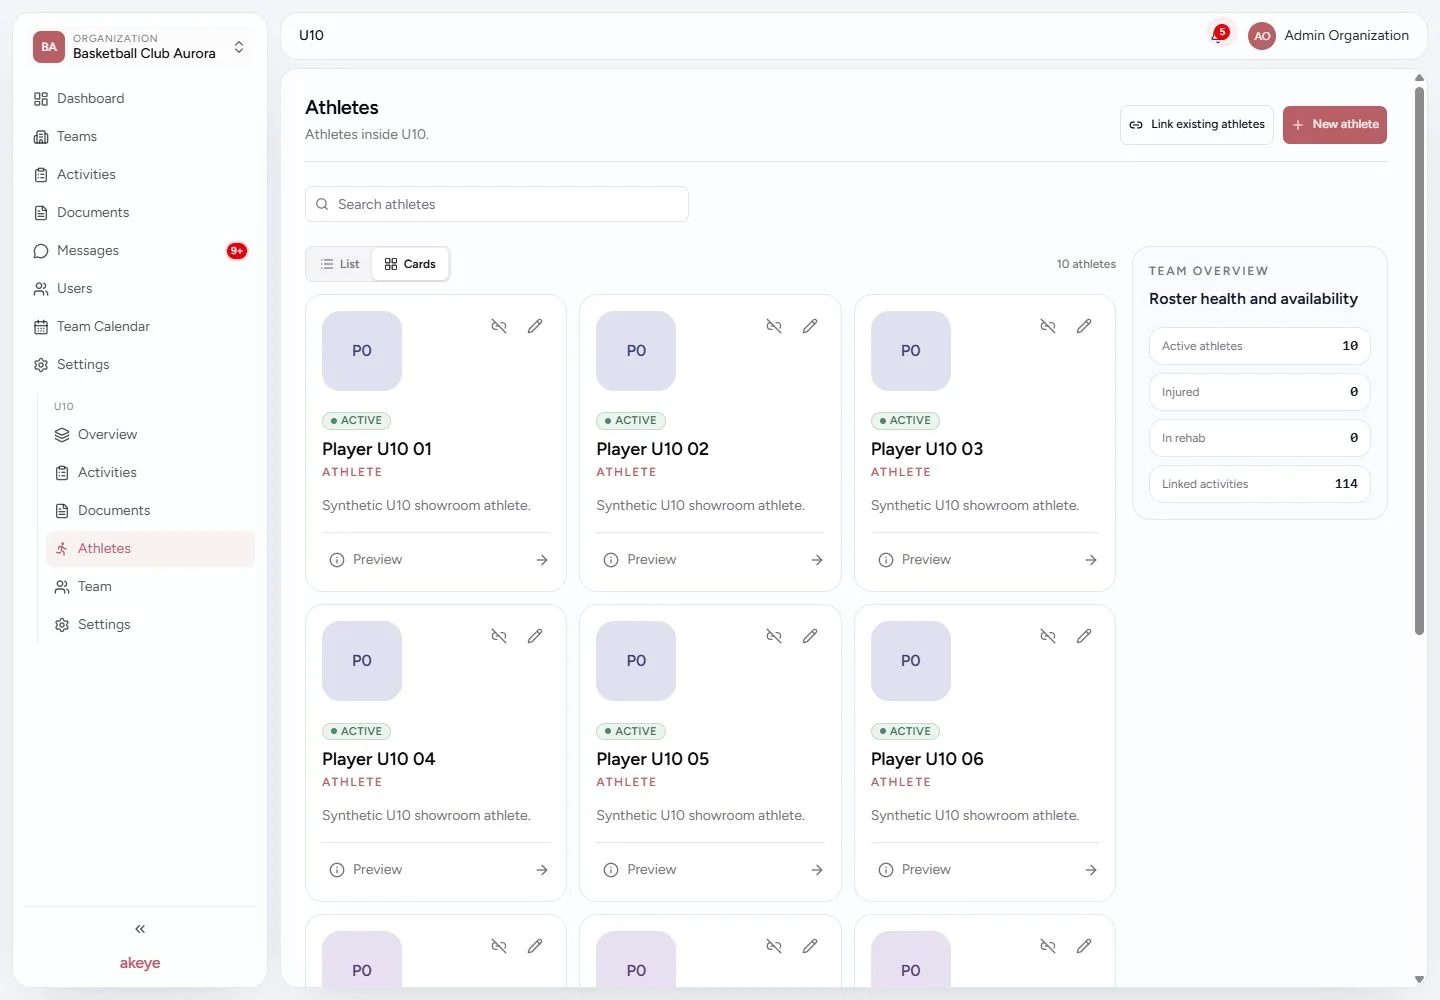Open U10 Overview item
Viewport: 1440px width, 1000px height.
[x=150, y=434]
